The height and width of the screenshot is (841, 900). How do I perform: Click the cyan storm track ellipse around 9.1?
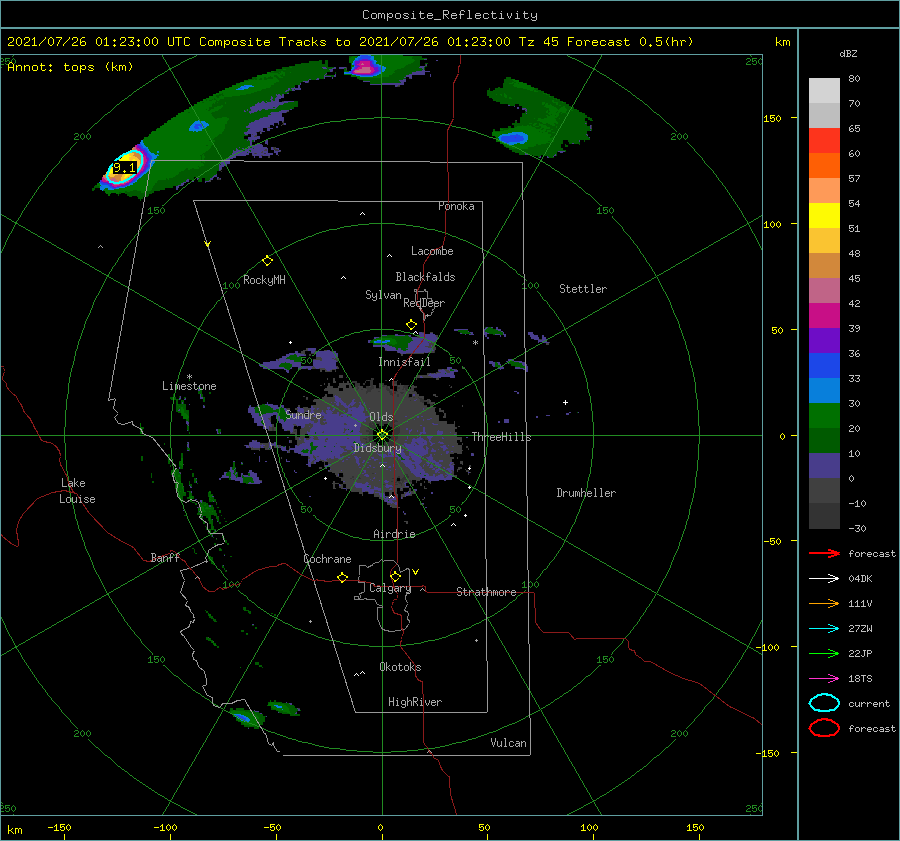pos(126,166)
